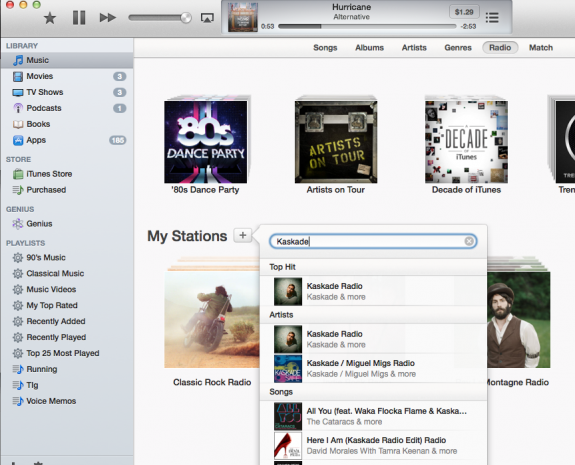Open the Up Next list icon

492,18
